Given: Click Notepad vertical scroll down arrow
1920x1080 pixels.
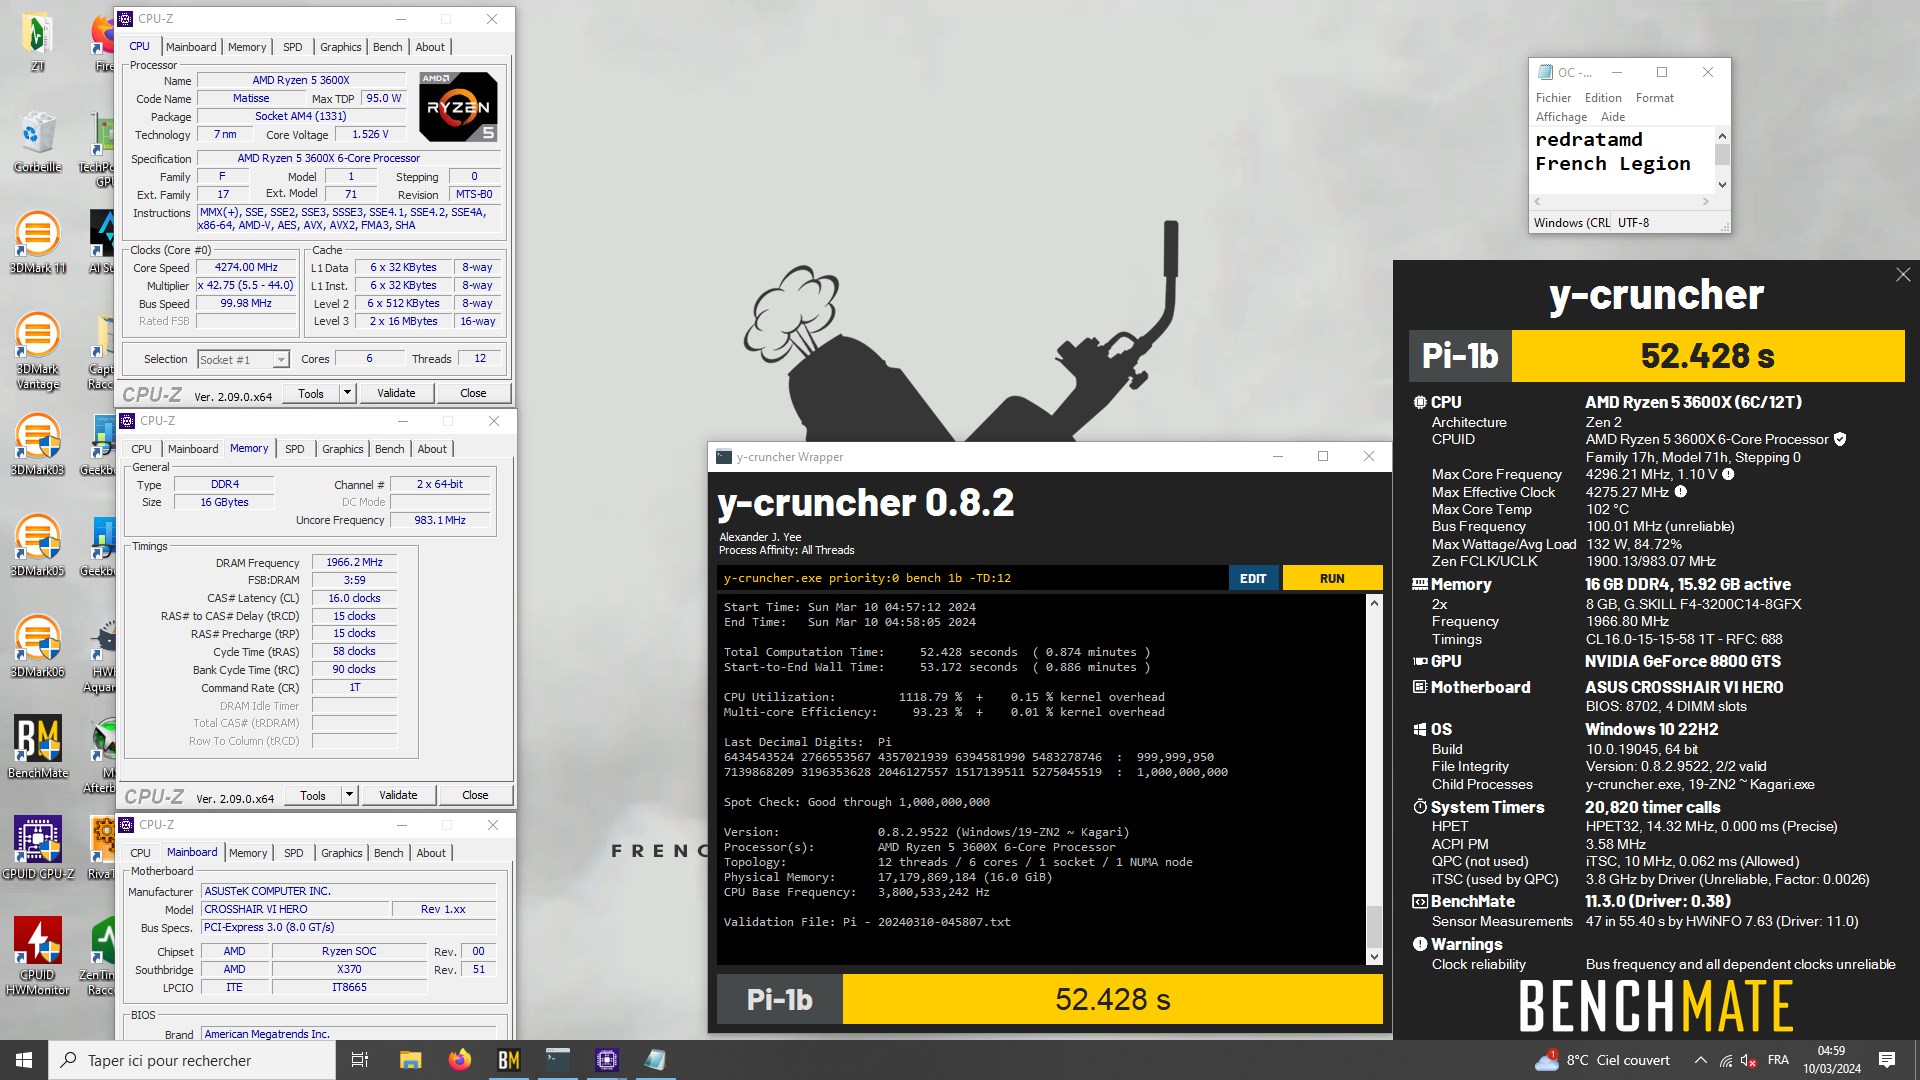Looking at the screenshot, I should tap(1722, 184).
